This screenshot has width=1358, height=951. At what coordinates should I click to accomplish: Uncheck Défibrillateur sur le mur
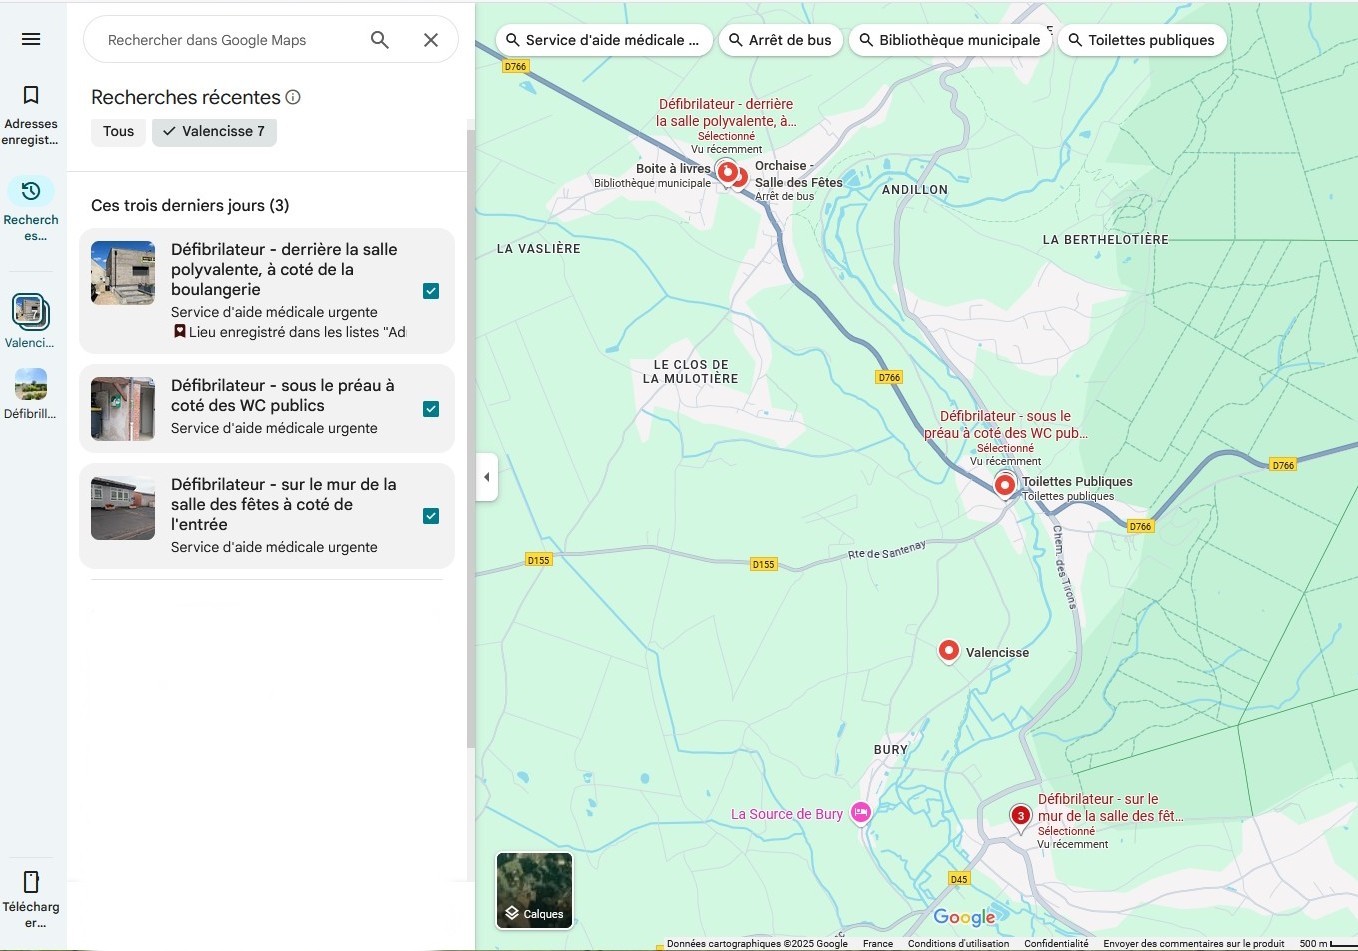click(x=431, y=516)
